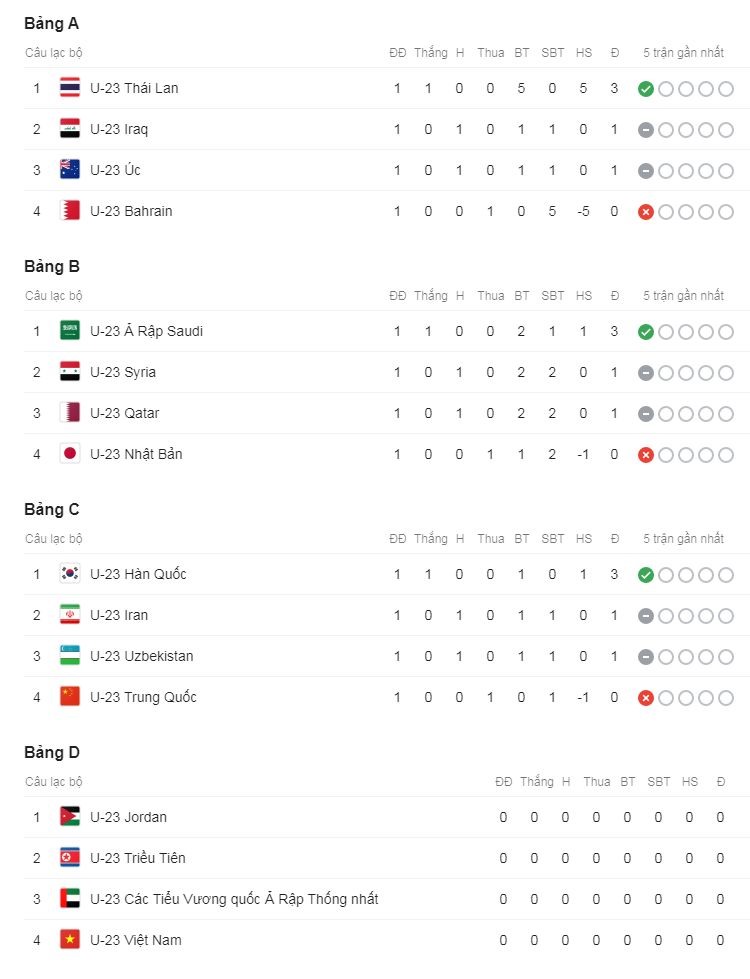Click the Bảng D group heading
Screen dimensions: 750x979
click(52, 752)
